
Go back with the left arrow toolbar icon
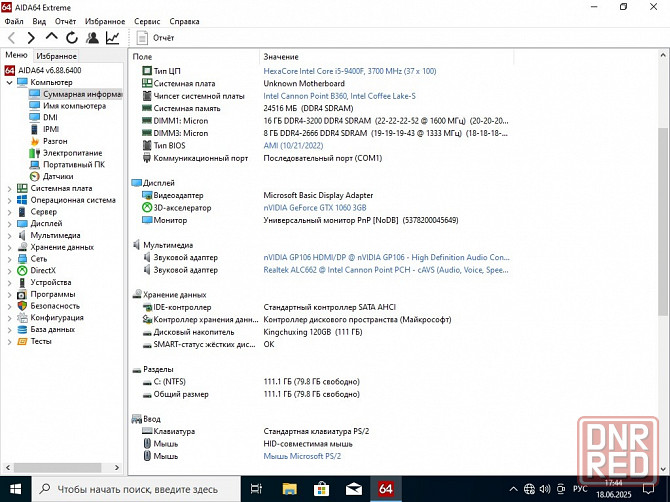pyautogui.click(x=12, y=38)
